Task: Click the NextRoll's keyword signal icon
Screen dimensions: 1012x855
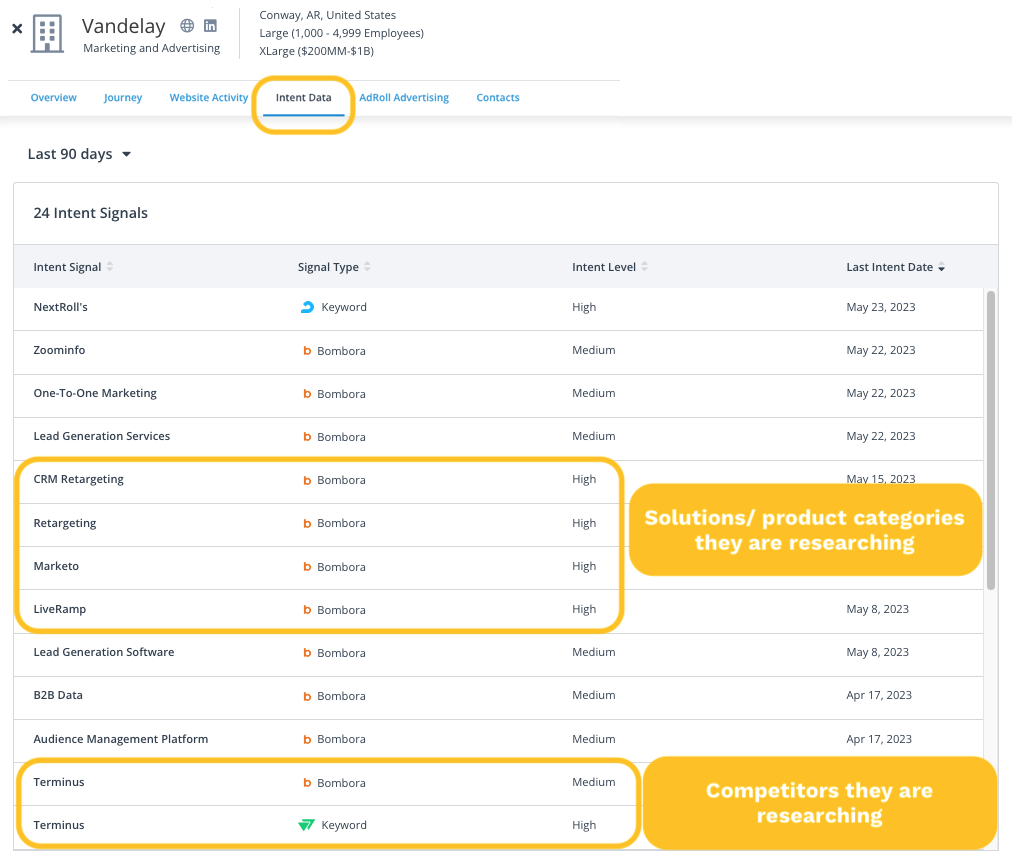Action: pos(307,307)
